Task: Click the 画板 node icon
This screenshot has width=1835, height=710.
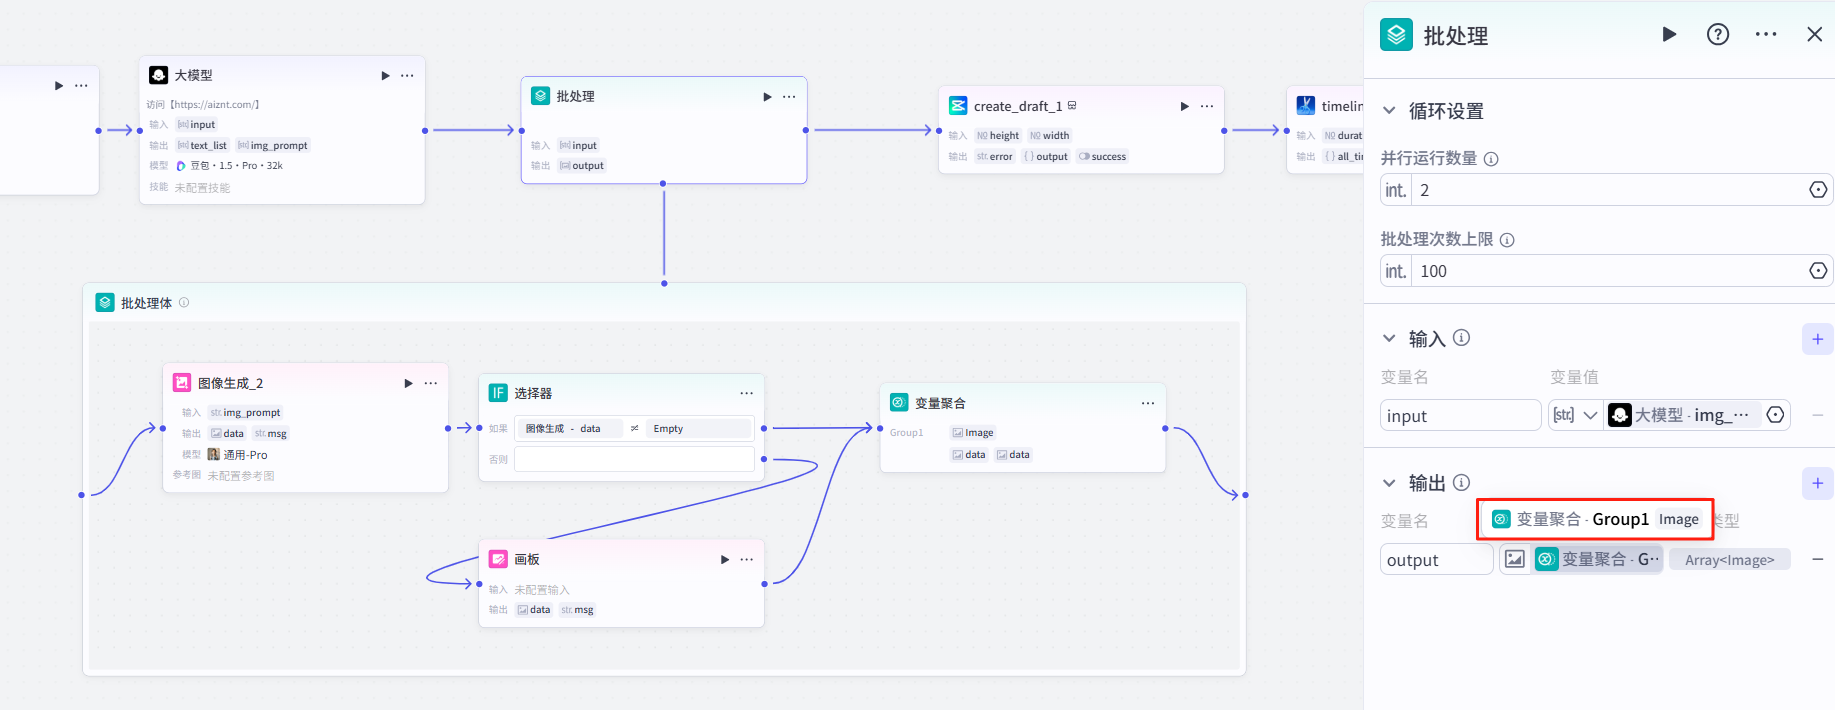Action: click(498, 559)
